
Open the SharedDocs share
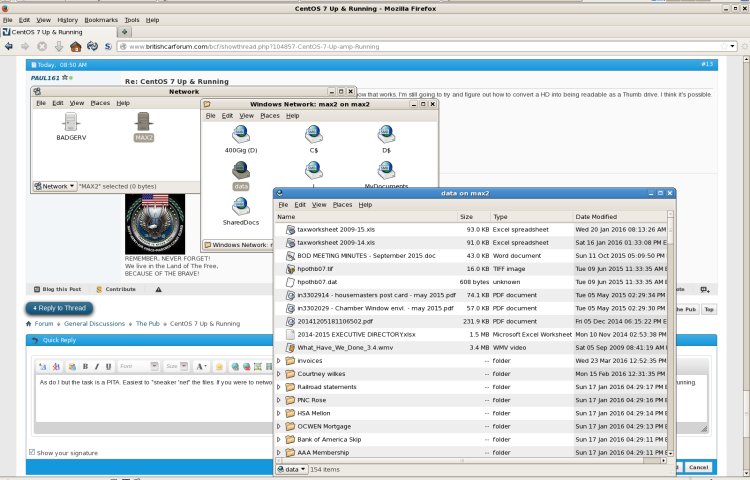coord(241,211)
